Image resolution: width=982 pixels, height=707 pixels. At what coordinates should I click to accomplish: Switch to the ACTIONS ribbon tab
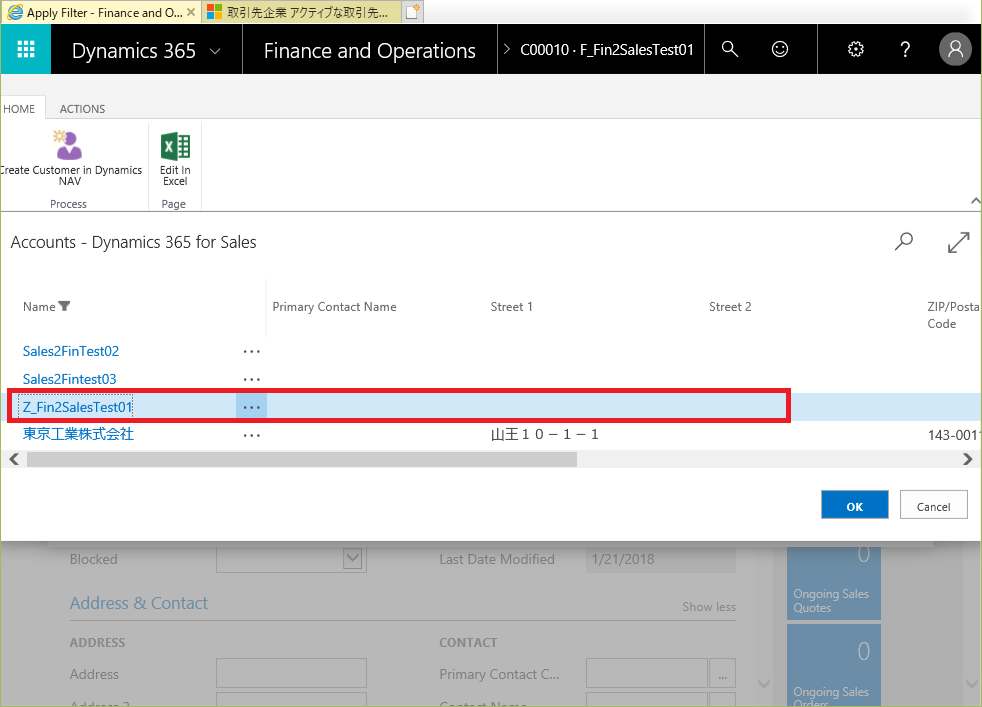click(82, 108)
